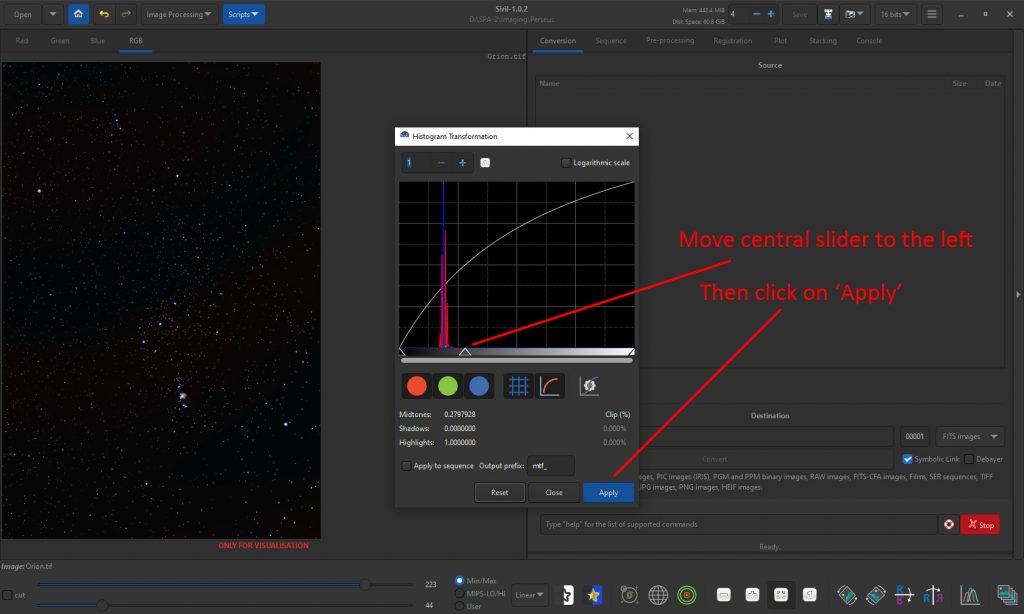
Task: Open the snapshot camera dropdown
Action: 854,14
